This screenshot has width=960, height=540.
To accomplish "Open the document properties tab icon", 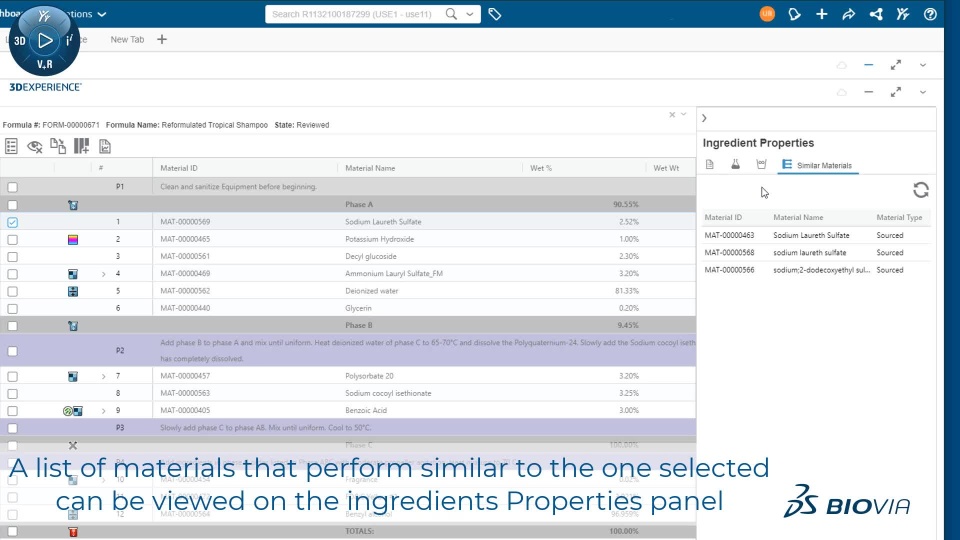I will [x=710, y=164].
